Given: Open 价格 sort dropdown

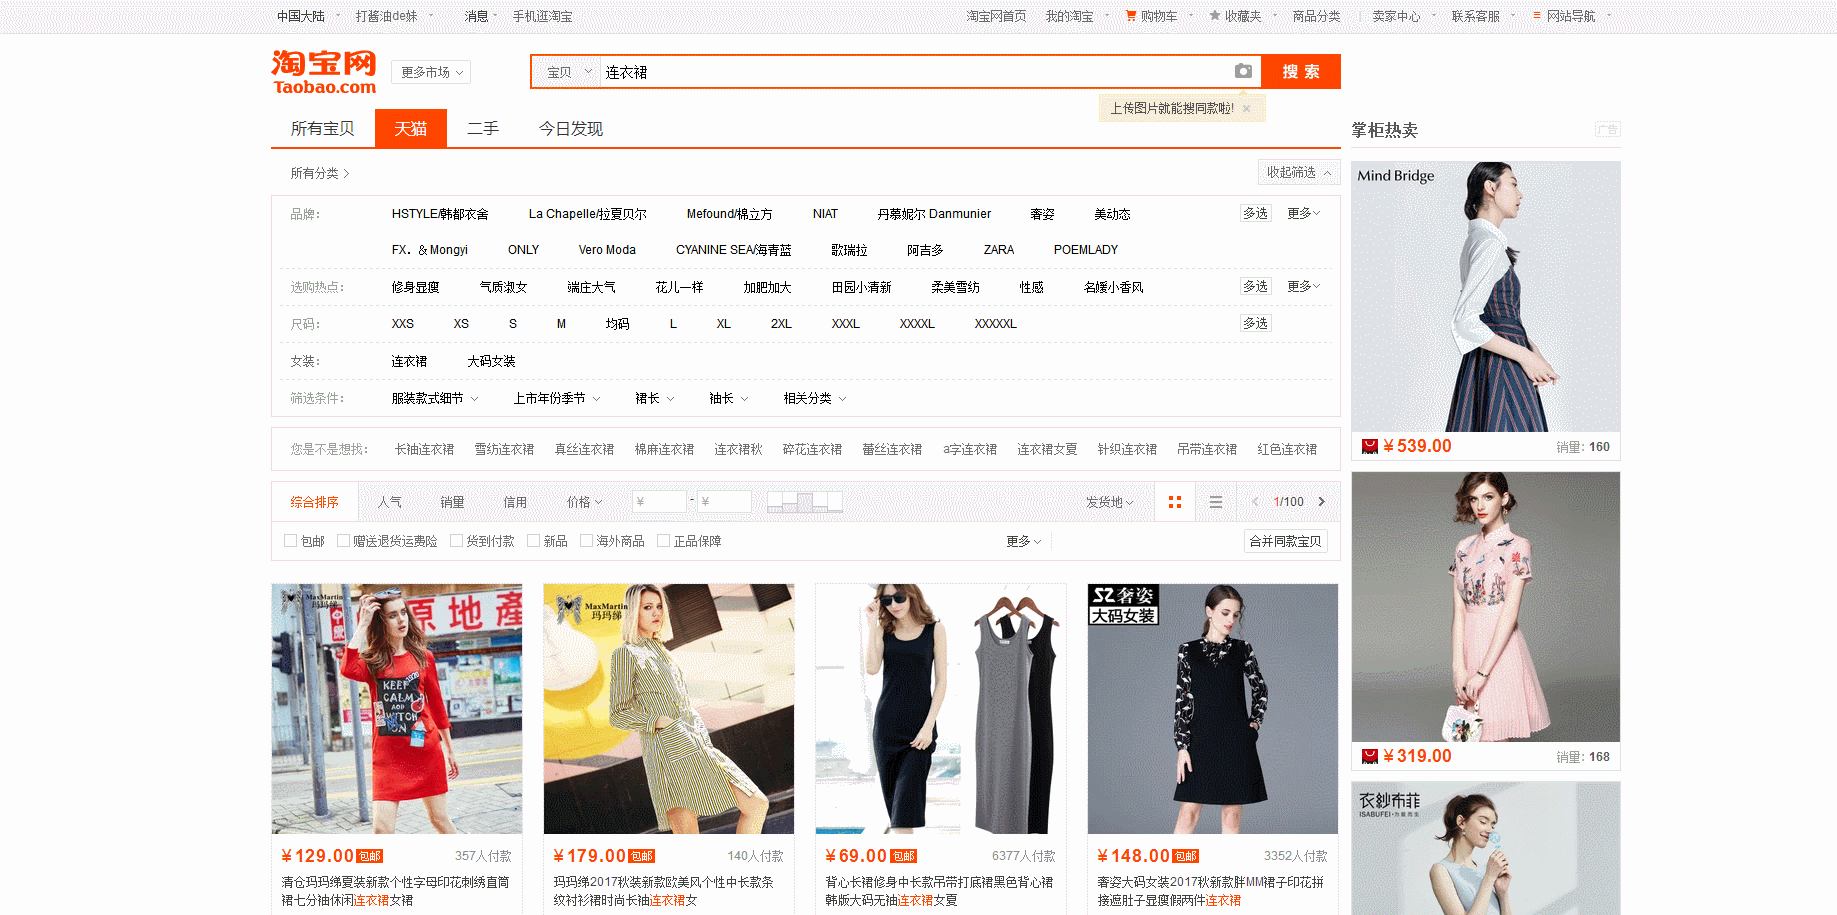Looking at the screenshot, I should (585, 502).
